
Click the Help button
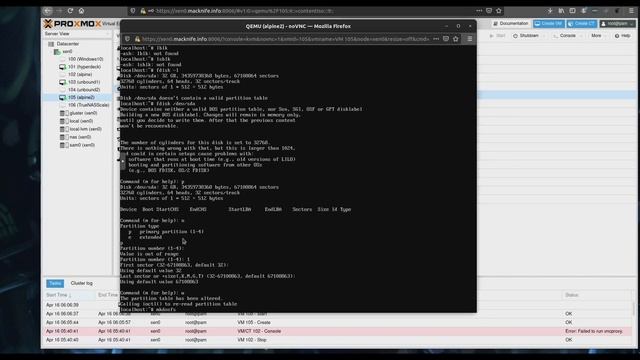coord(622,36)
